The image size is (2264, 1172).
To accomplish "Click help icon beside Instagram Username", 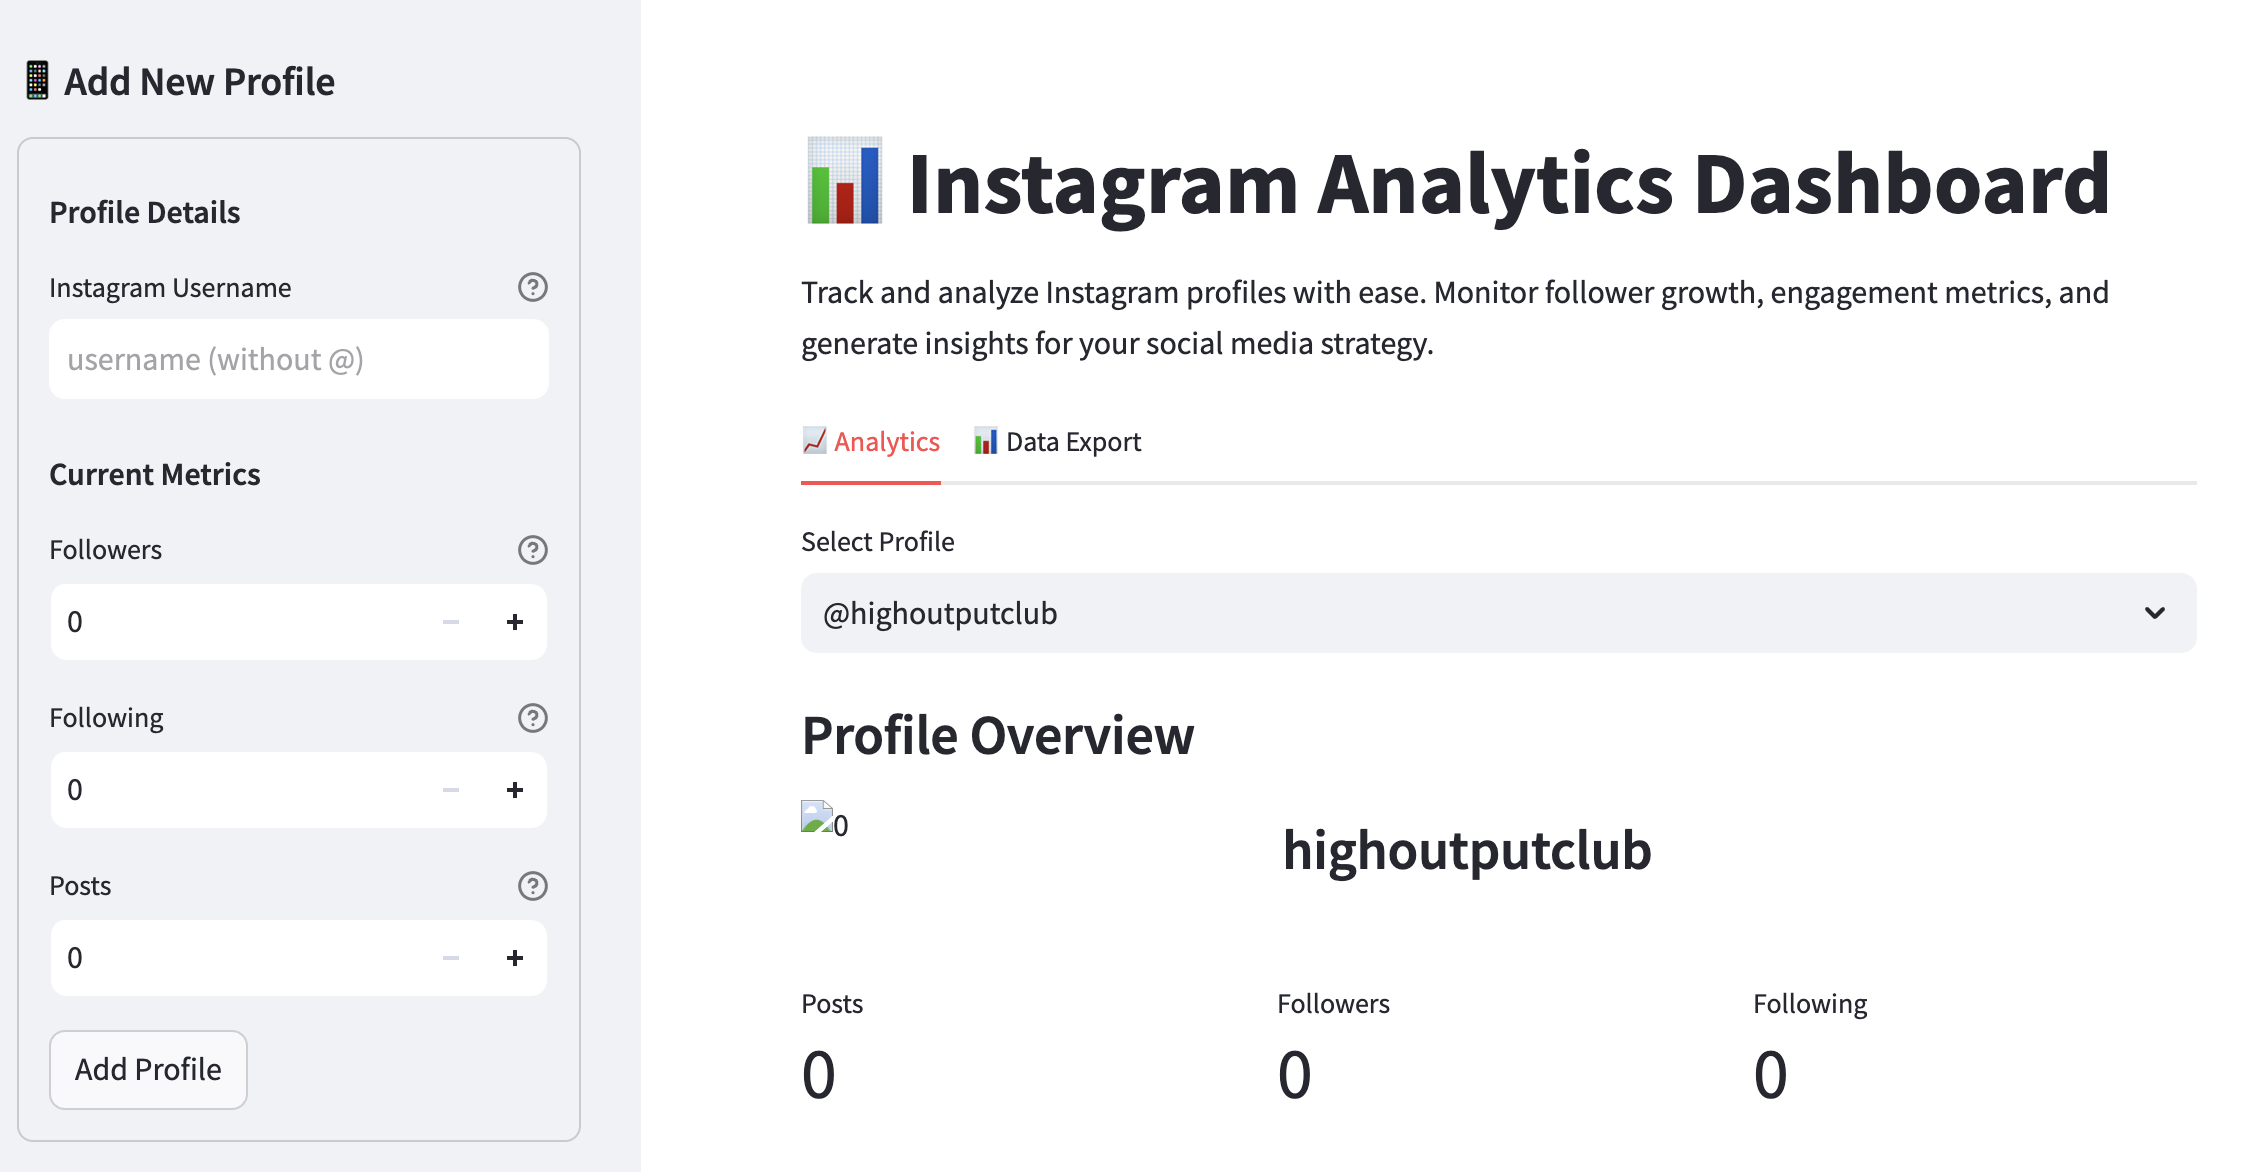I will click(x=532, y=288).
